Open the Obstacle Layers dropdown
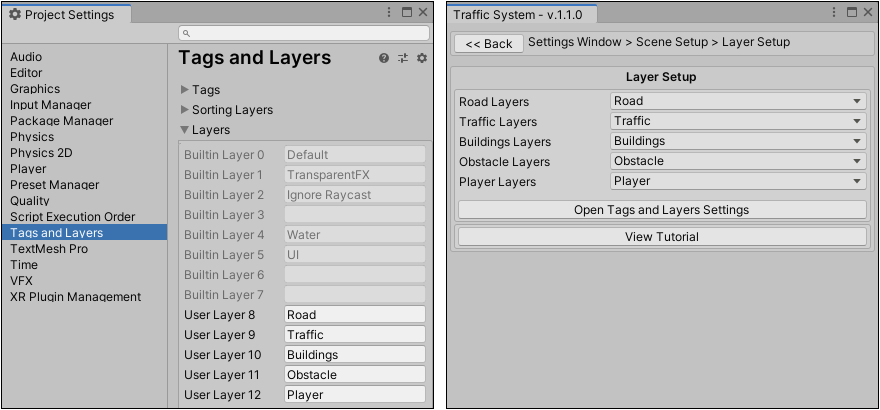 pos(738,161)
